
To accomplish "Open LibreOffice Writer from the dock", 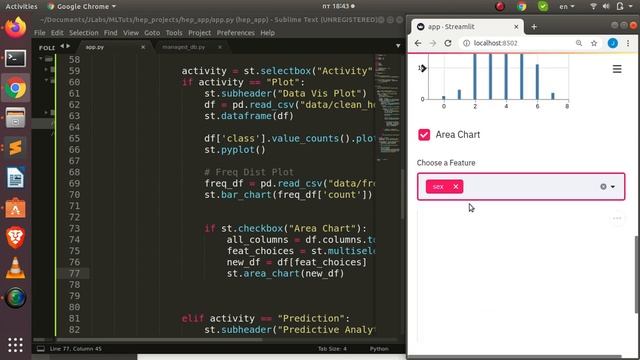I will coord(16,178).
